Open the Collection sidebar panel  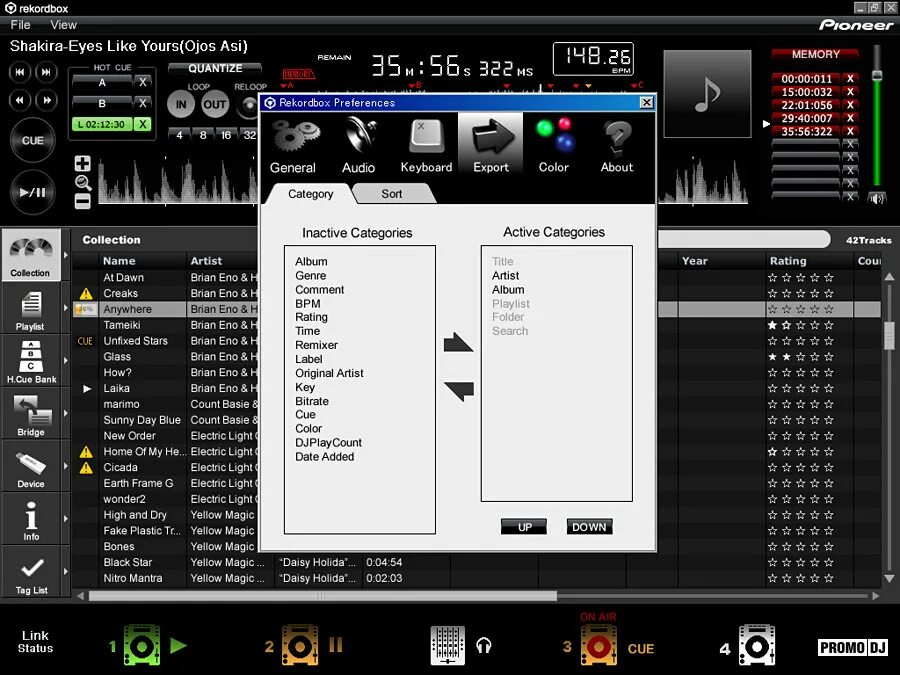[x=31, y=255]
